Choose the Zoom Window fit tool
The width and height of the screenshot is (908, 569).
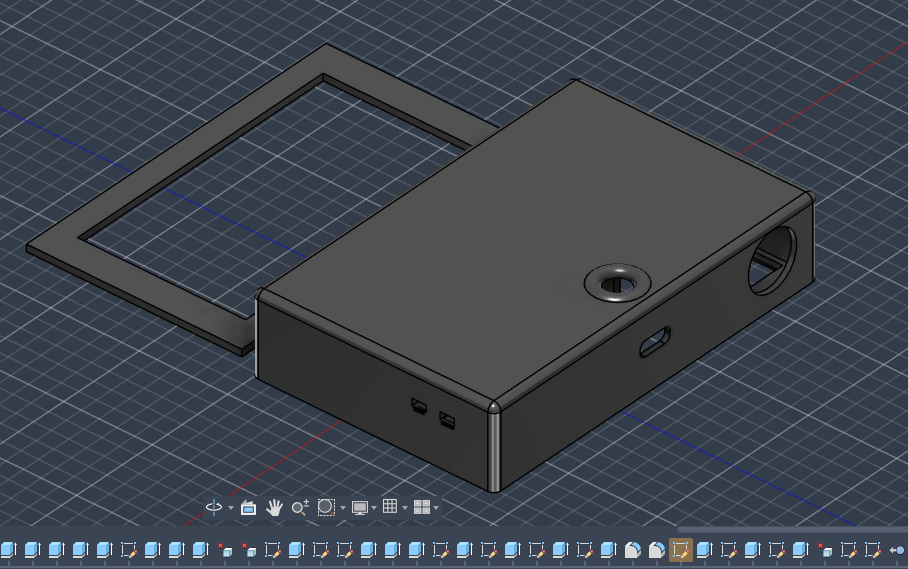click(x=326, y=508)
